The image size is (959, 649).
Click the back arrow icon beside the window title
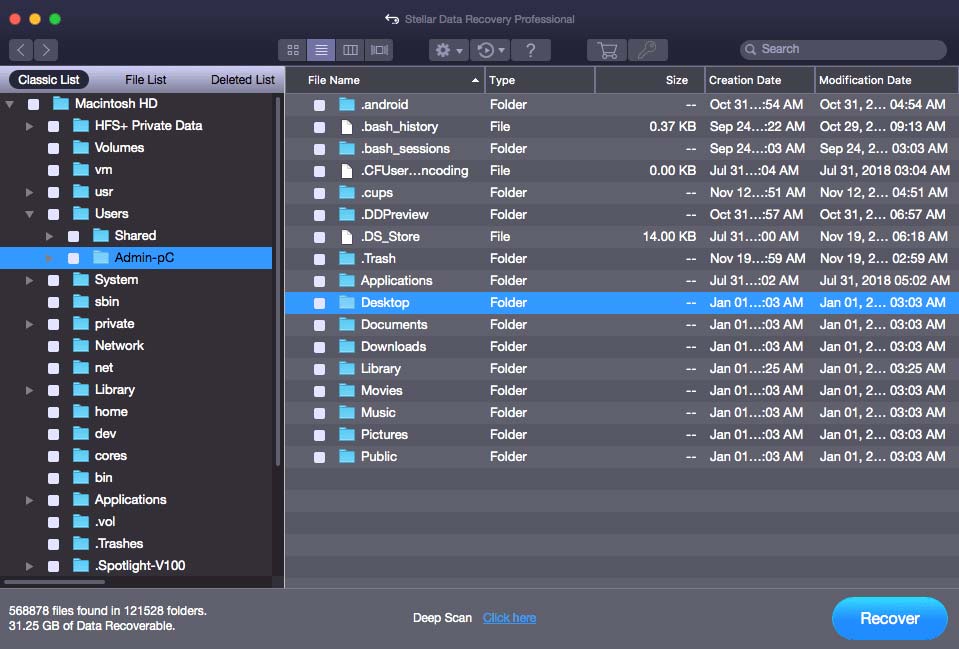tap(392, 19)
